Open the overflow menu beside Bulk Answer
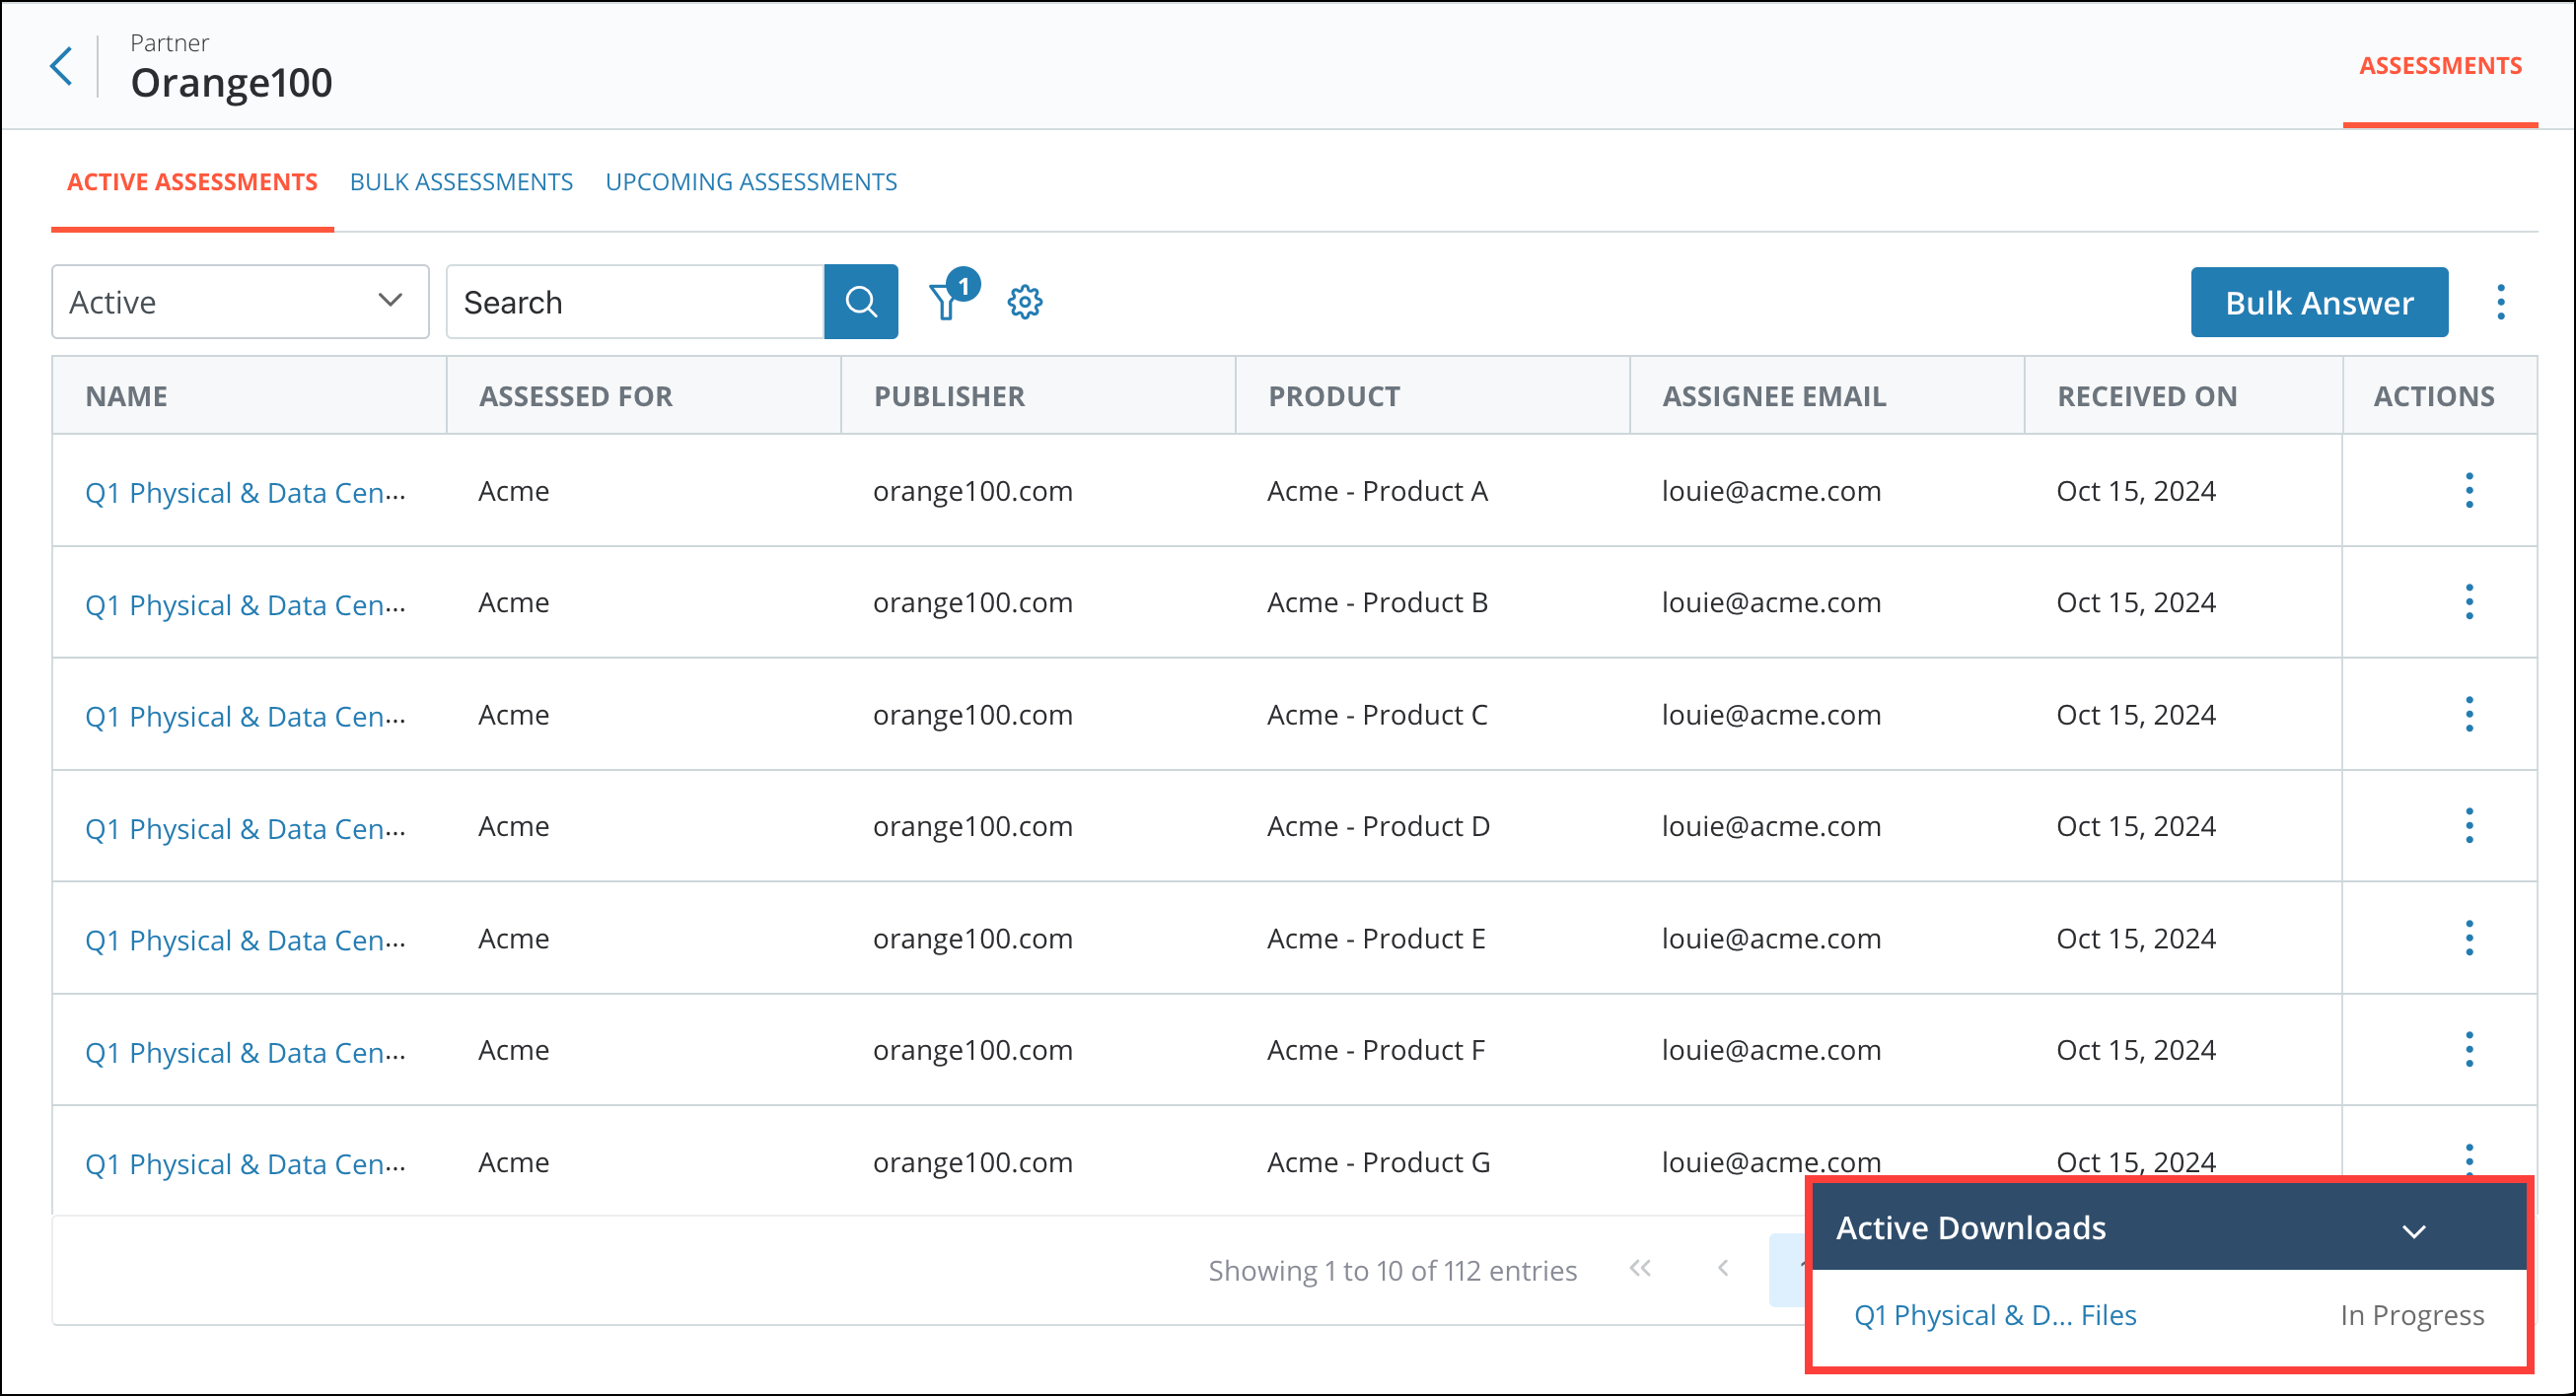Screen dimensions: 2576x1396 coord(2500,301)
